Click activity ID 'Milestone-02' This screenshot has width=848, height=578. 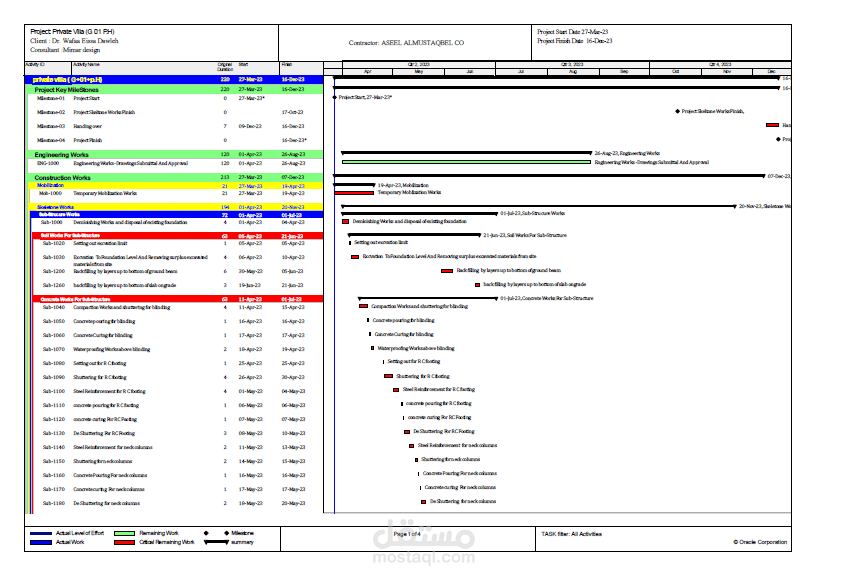51,112
